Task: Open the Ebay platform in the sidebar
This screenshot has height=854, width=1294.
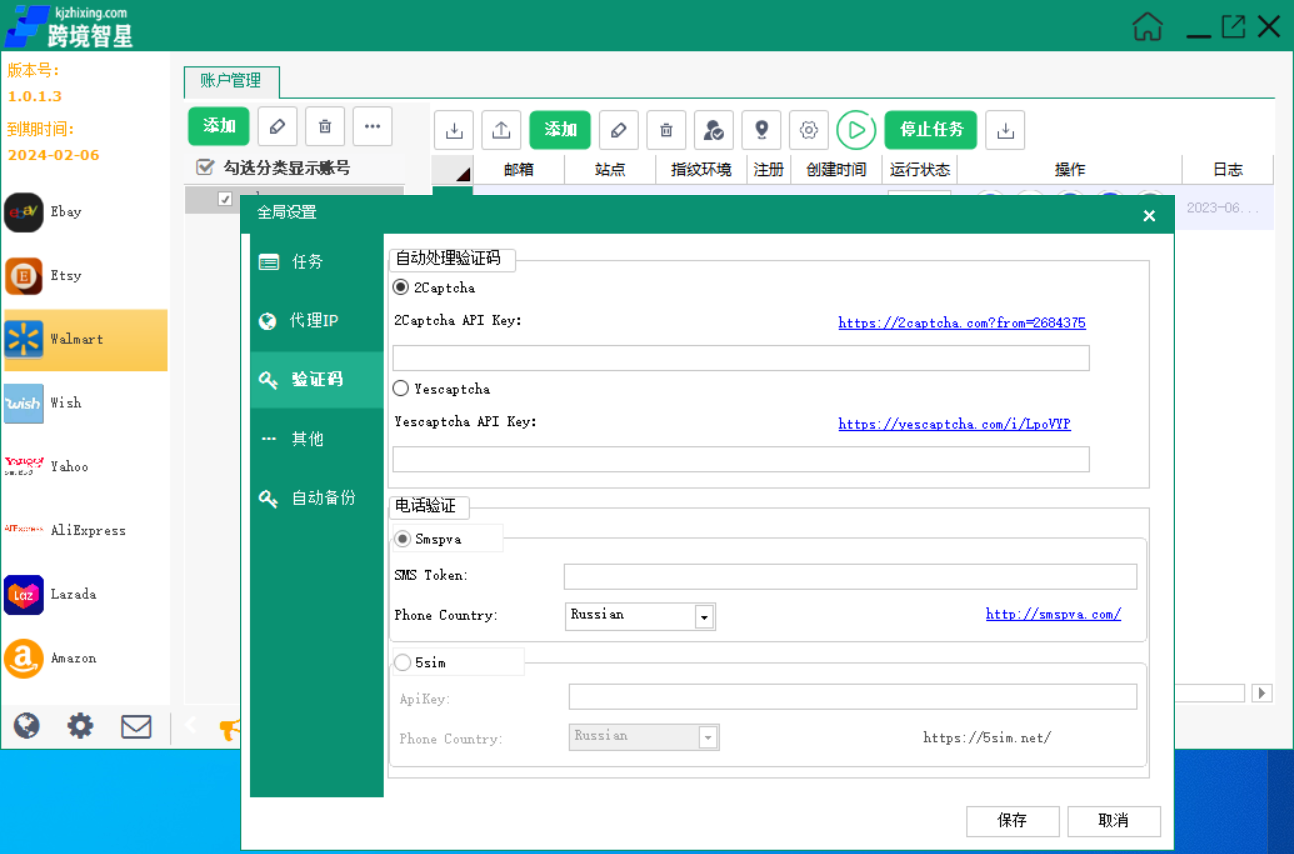Action: point(85,212)
